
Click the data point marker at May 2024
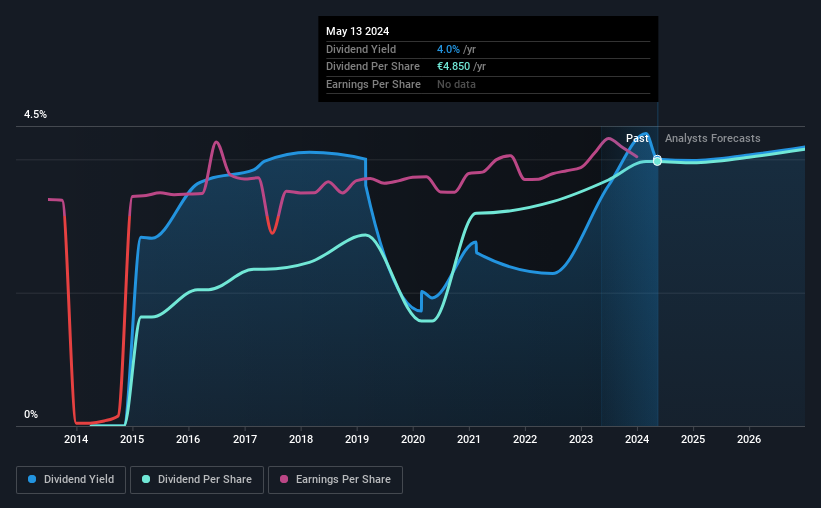(x=657, y=161)
